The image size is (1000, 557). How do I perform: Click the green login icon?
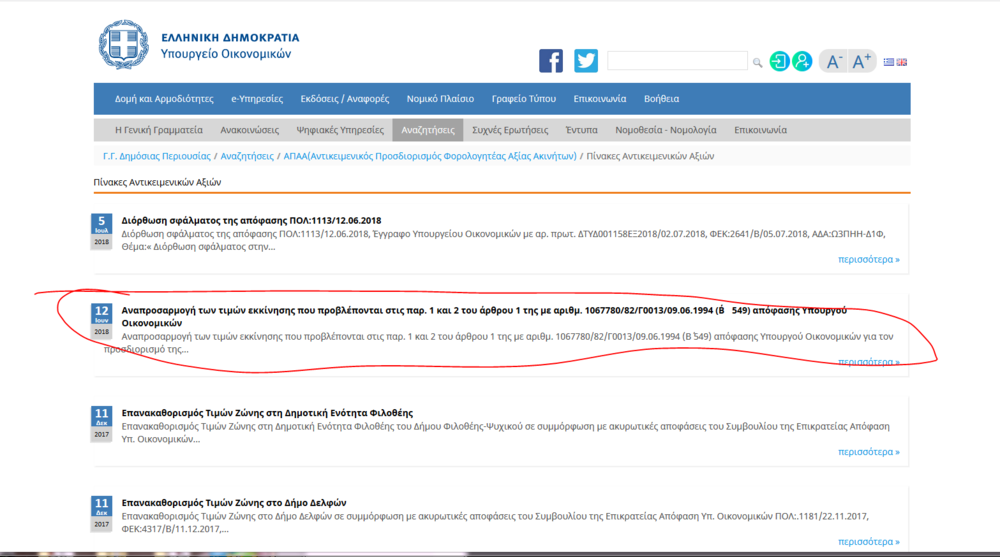point(779,61)
